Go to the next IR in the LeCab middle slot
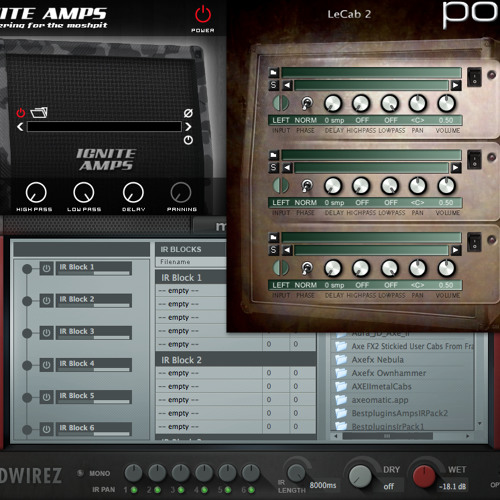The width and height of the screenshot is (500, 500). (456, 168)
